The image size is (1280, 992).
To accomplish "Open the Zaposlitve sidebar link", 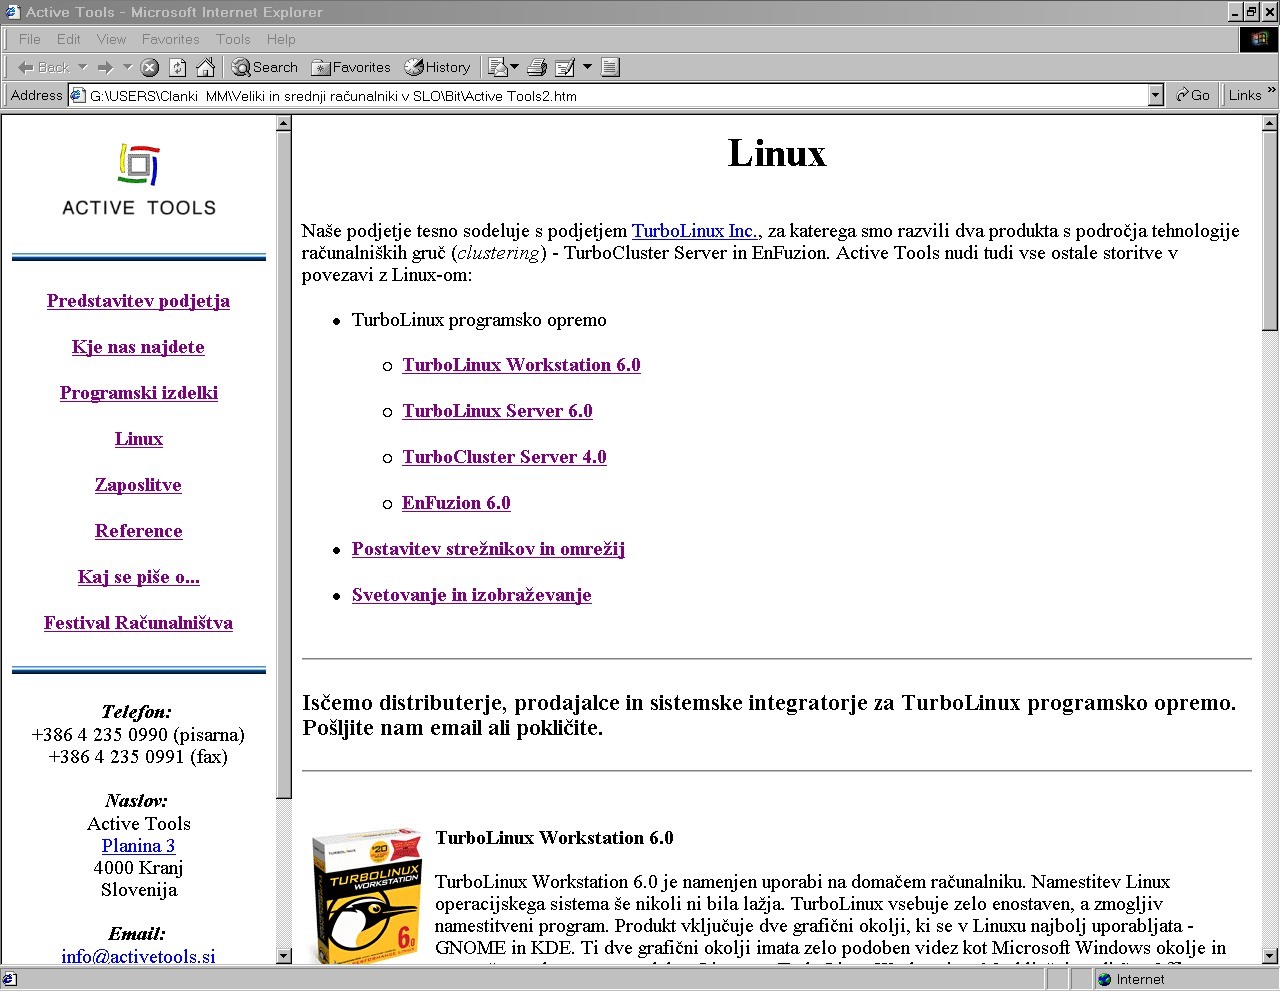I will [x=138, y=485].
